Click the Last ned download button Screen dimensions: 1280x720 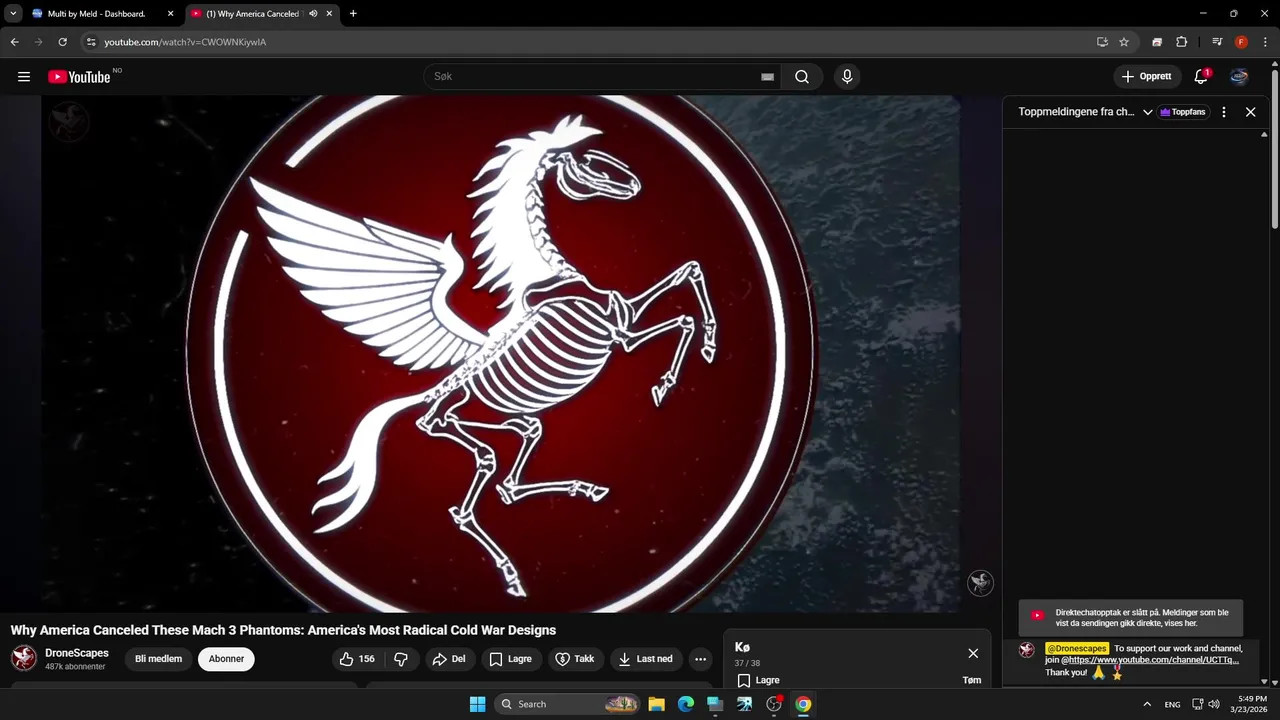coord(645,659)
